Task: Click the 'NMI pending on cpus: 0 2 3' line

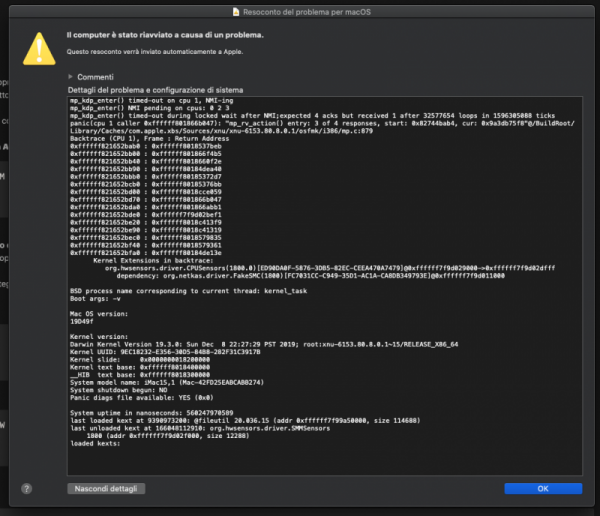Action: pos(150,108)
